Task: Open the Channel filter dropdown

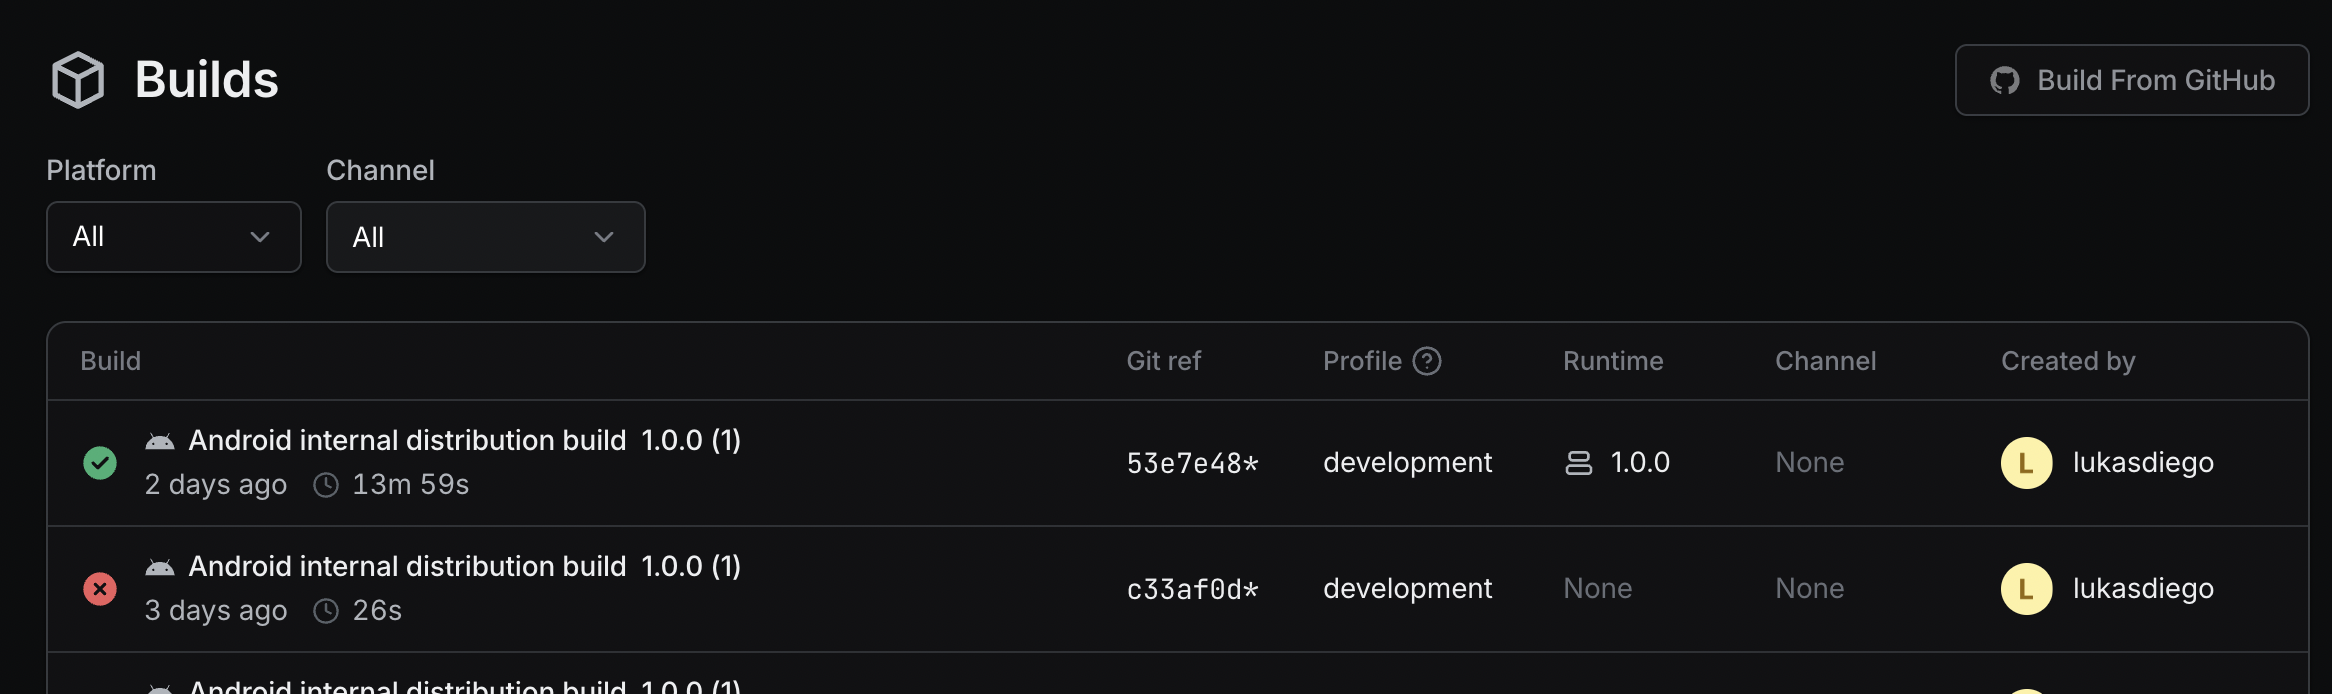Action: click(x=486, y=237)
